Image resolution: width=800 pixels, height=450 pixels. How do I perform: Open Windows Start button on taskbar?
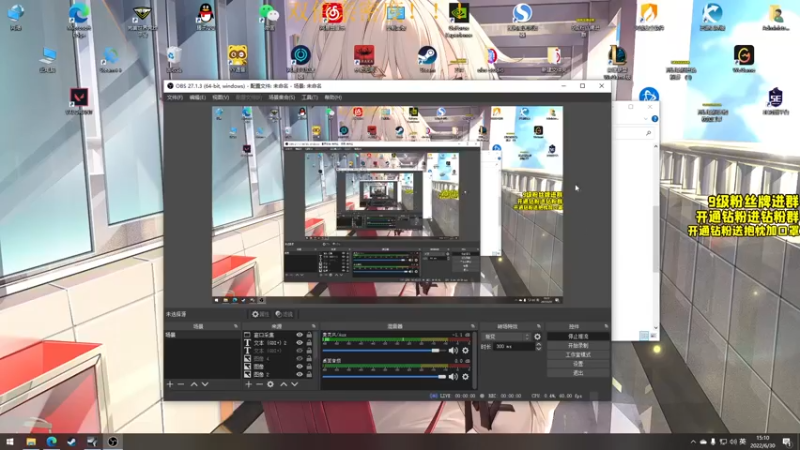10,442
